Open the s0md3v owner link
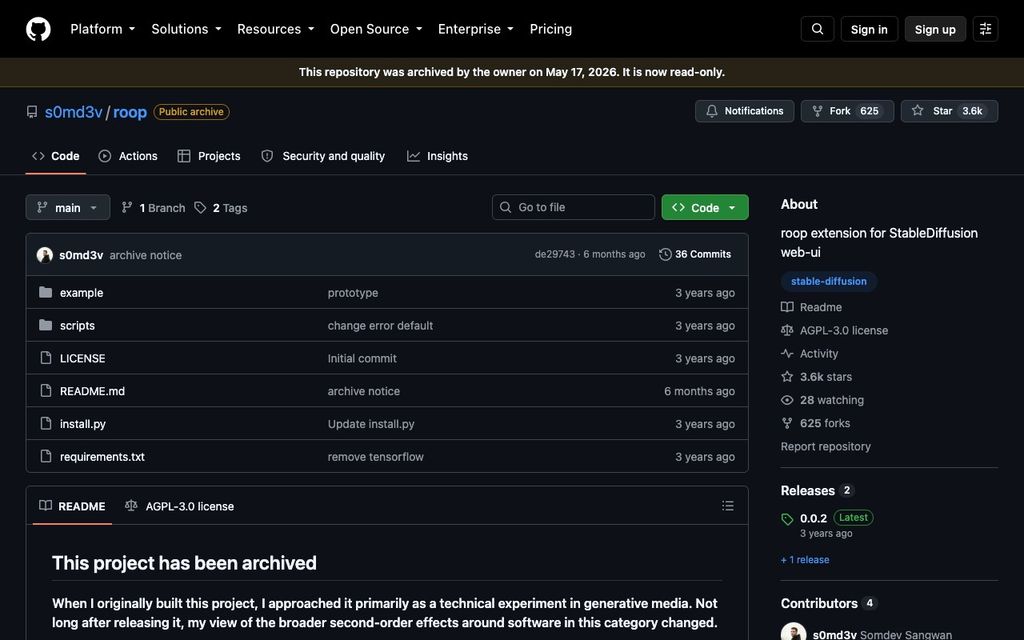The height and width of the screenshot is (640, 1024). 73,112
